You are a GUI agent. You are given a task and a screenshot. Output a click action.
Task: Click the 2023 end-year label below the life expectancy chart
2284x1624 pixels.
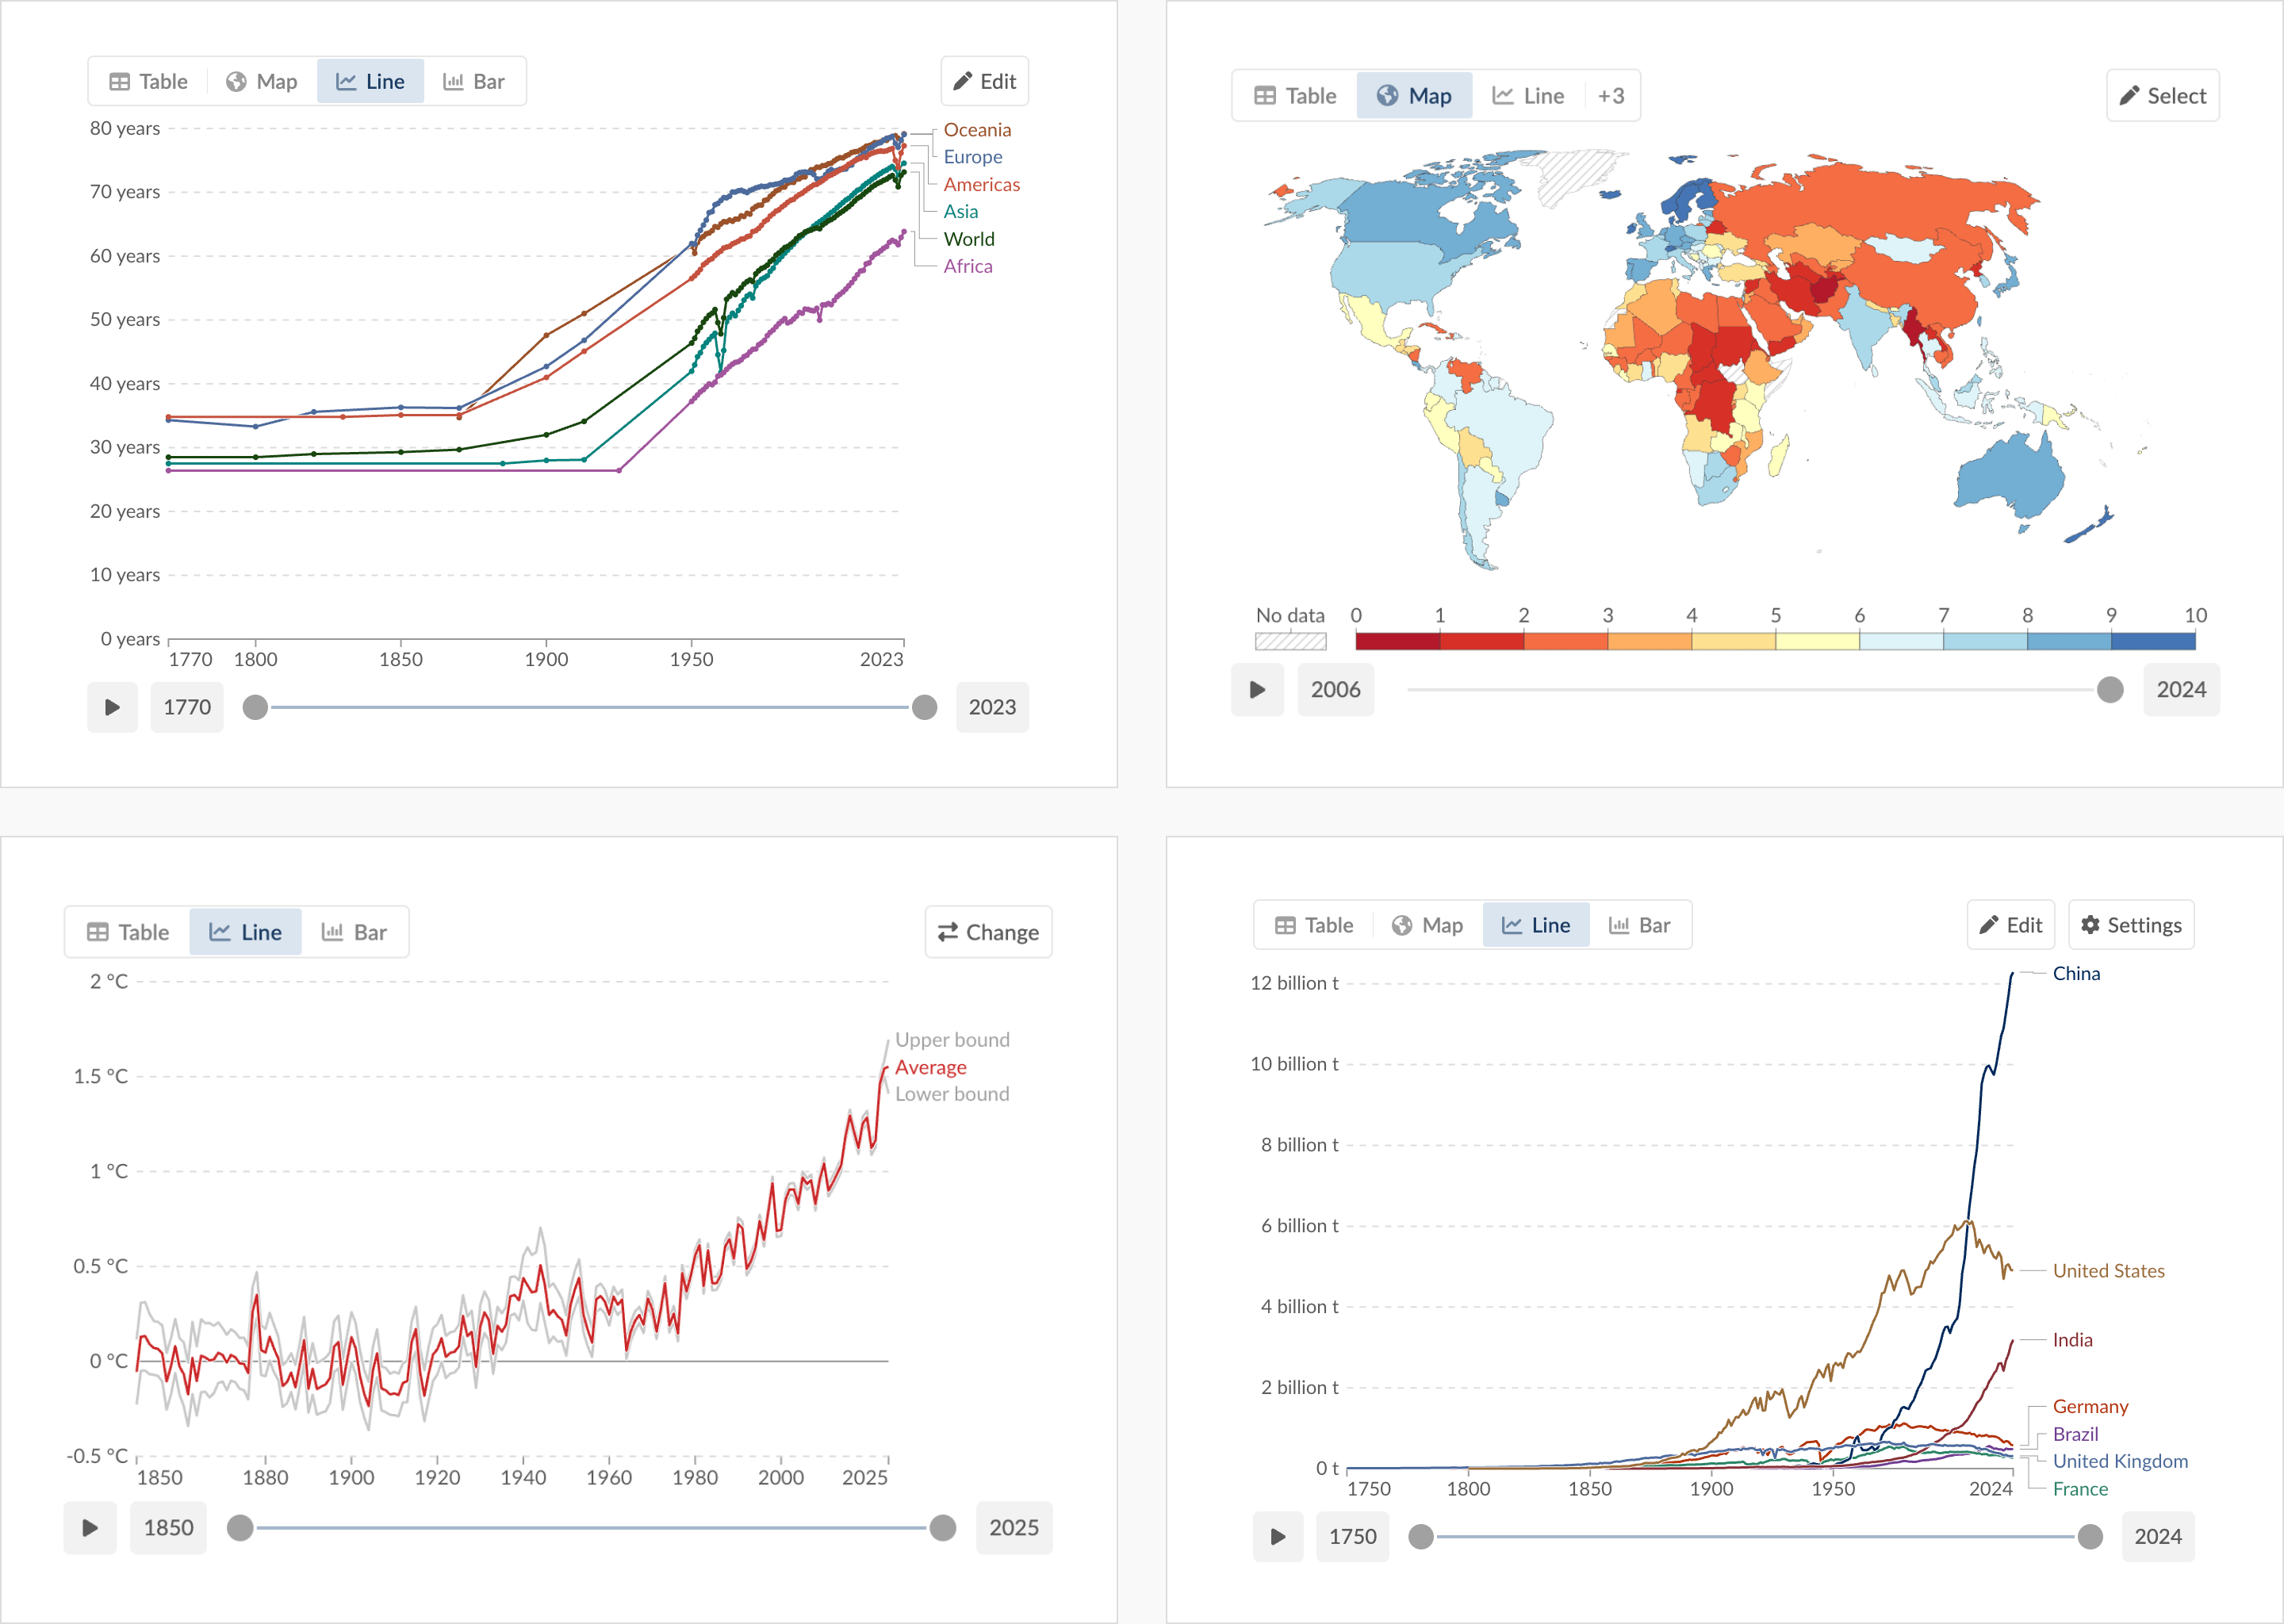pos(992,707)
